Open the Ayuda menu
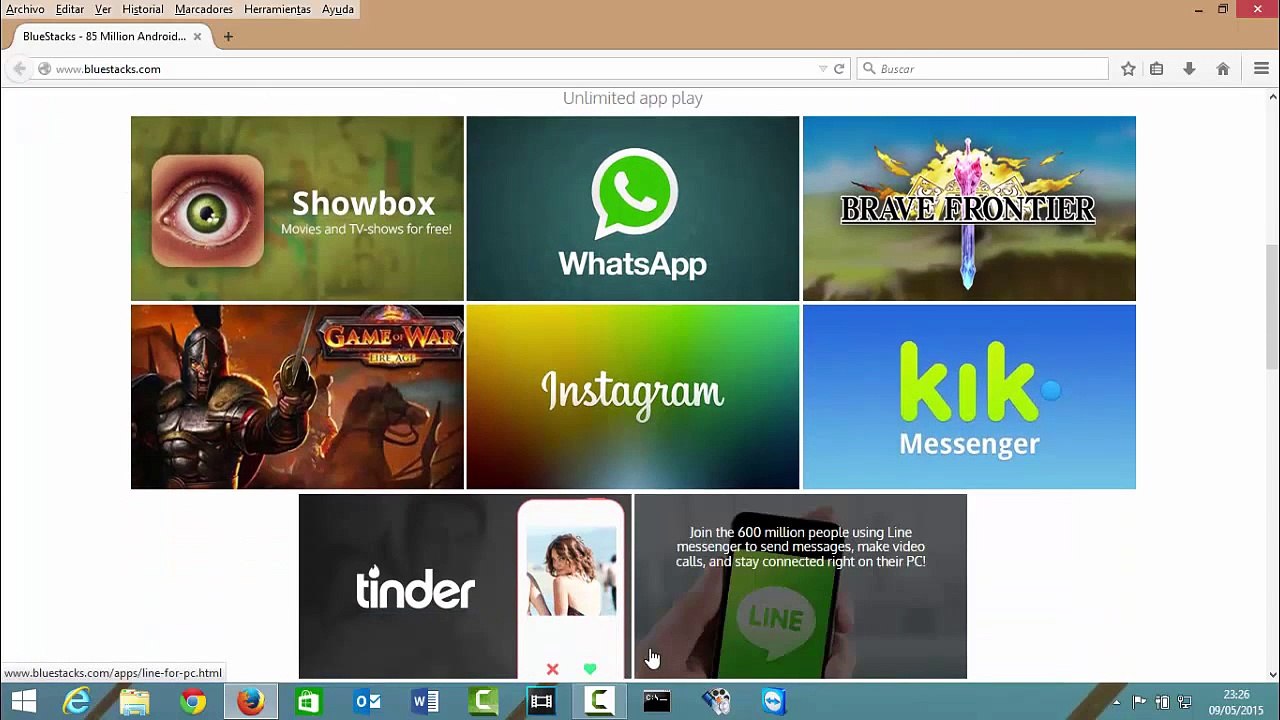The height and width of the screenshot is (720, 1280). pos(338,9)
